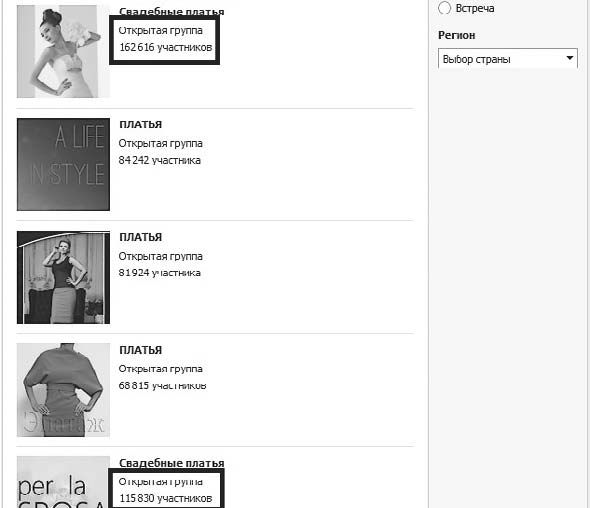The height and width of the screenshot is (508, 590).
Task: Click the Встреча label text
Action: tap(475, 8)
